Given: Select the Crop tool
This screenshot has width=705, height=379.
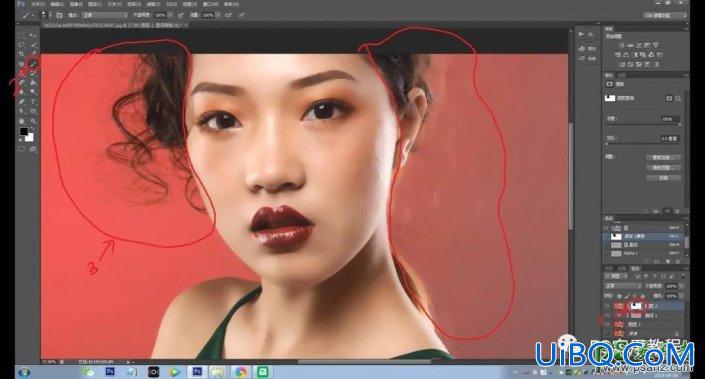Looking at the screenshot, I should (22, 54).
